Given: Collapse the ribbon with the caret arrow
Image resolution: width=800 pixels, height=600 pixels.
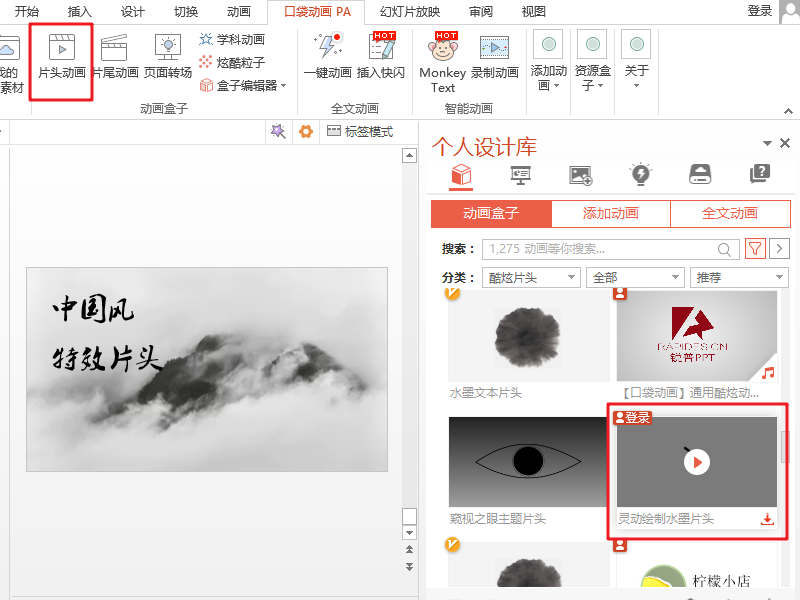Looking at the screenshot, I should [788, 111].
